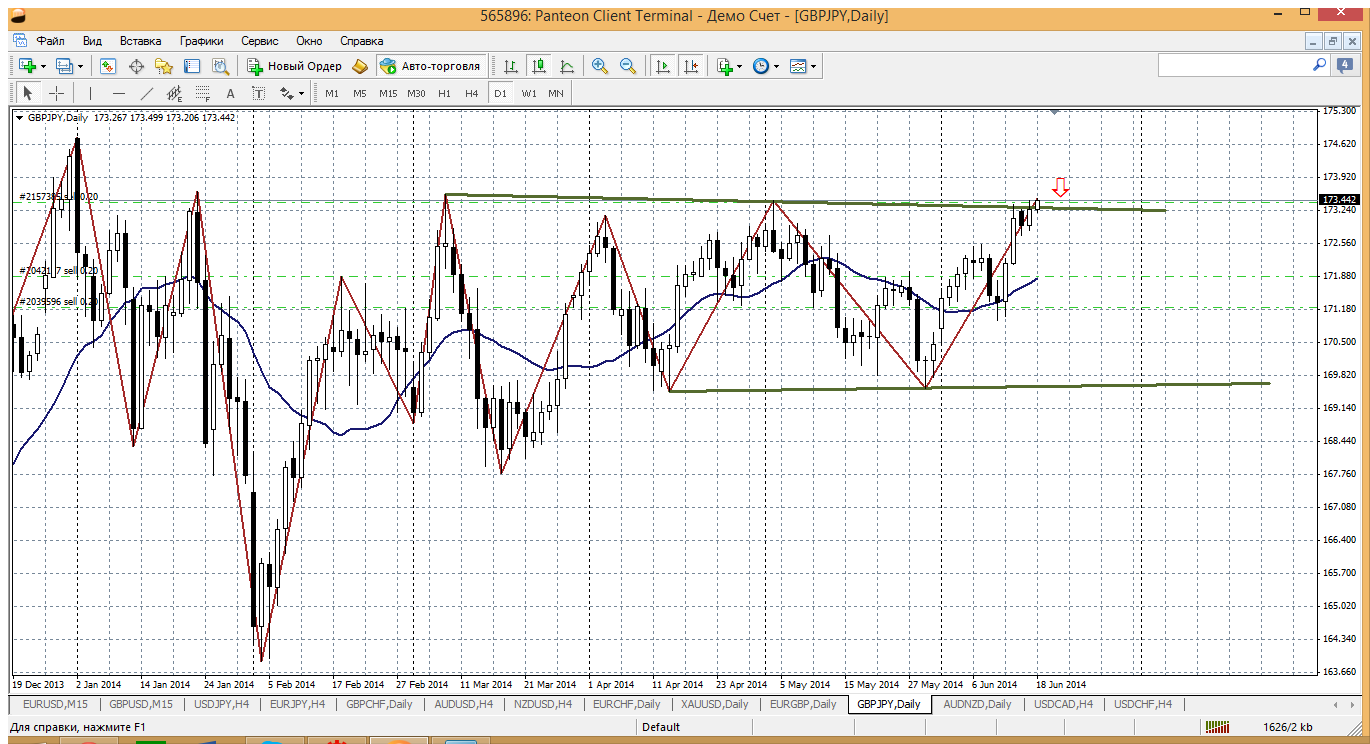Zoom out of the chart

coord(628,66)
